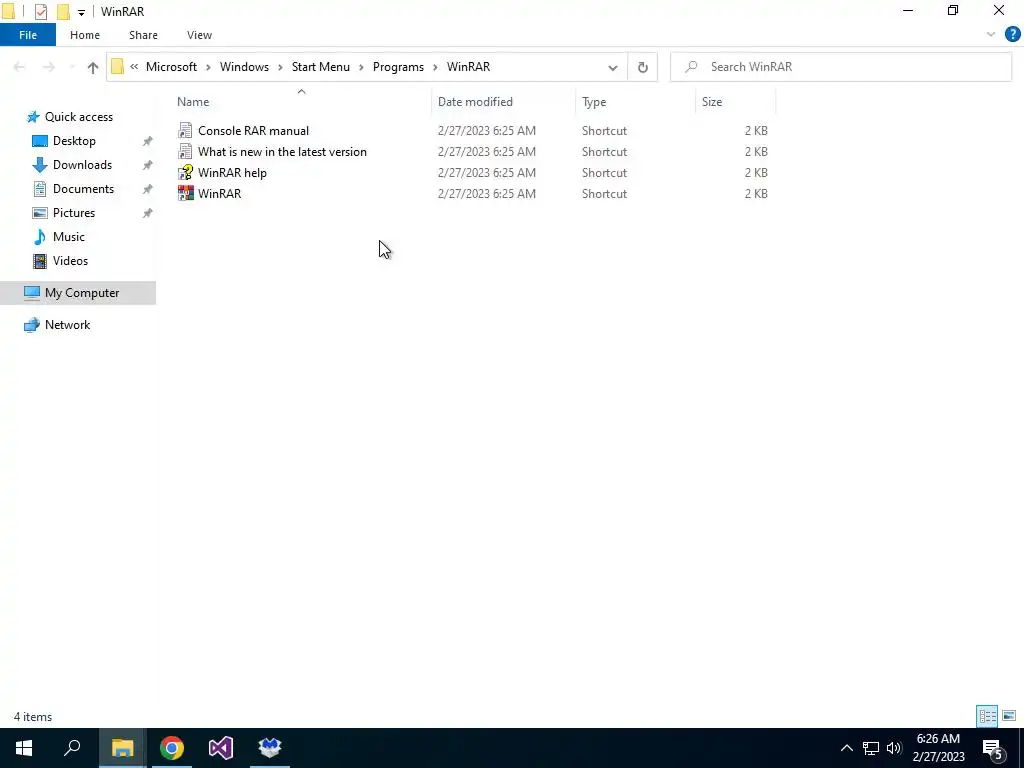1024x768 pixels.
Task: Go to Start Menu in address breadcrumb
Action: pos(321,67)
